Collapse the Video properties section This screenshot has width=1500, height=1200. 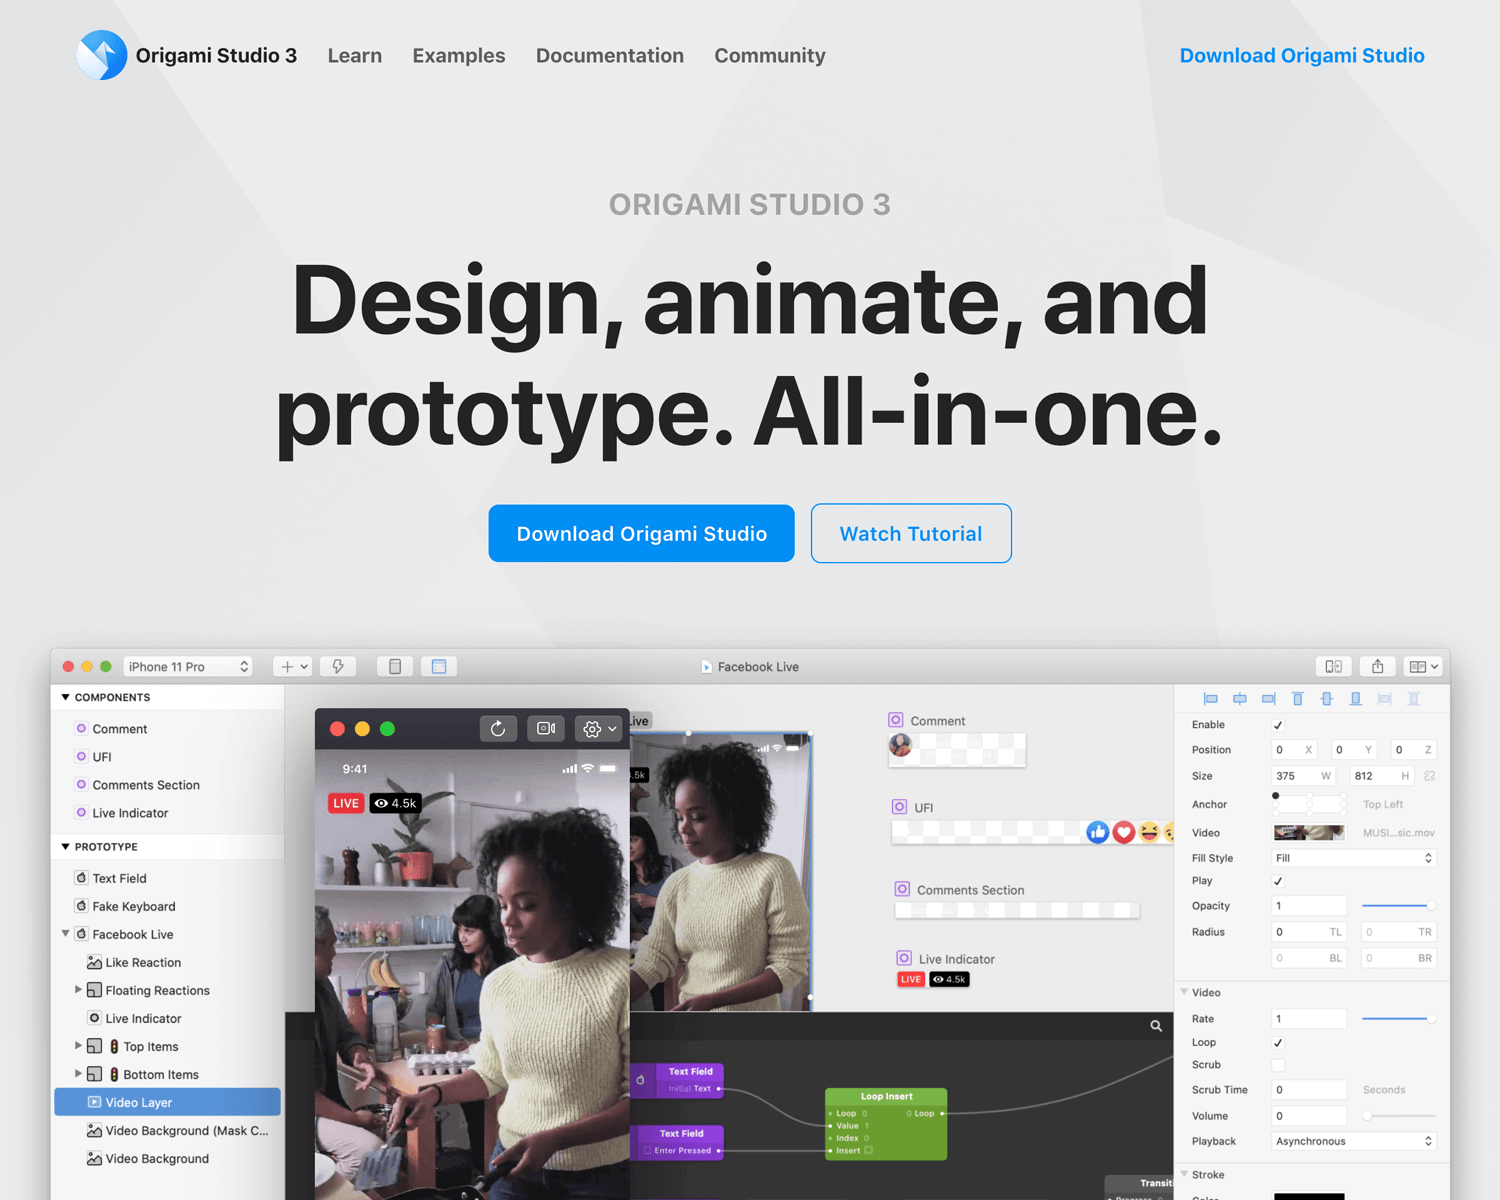pyautogui.click(x=1184, y=992)
